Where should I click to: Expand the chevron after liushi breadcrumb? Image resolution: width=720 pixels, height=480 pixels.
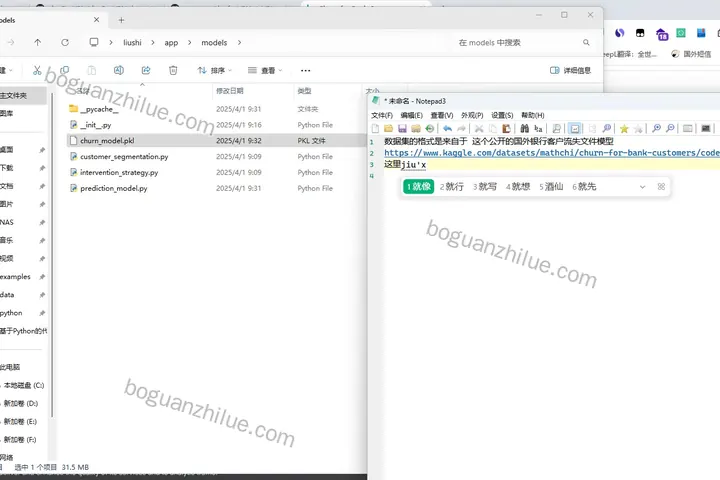point(153,42)
